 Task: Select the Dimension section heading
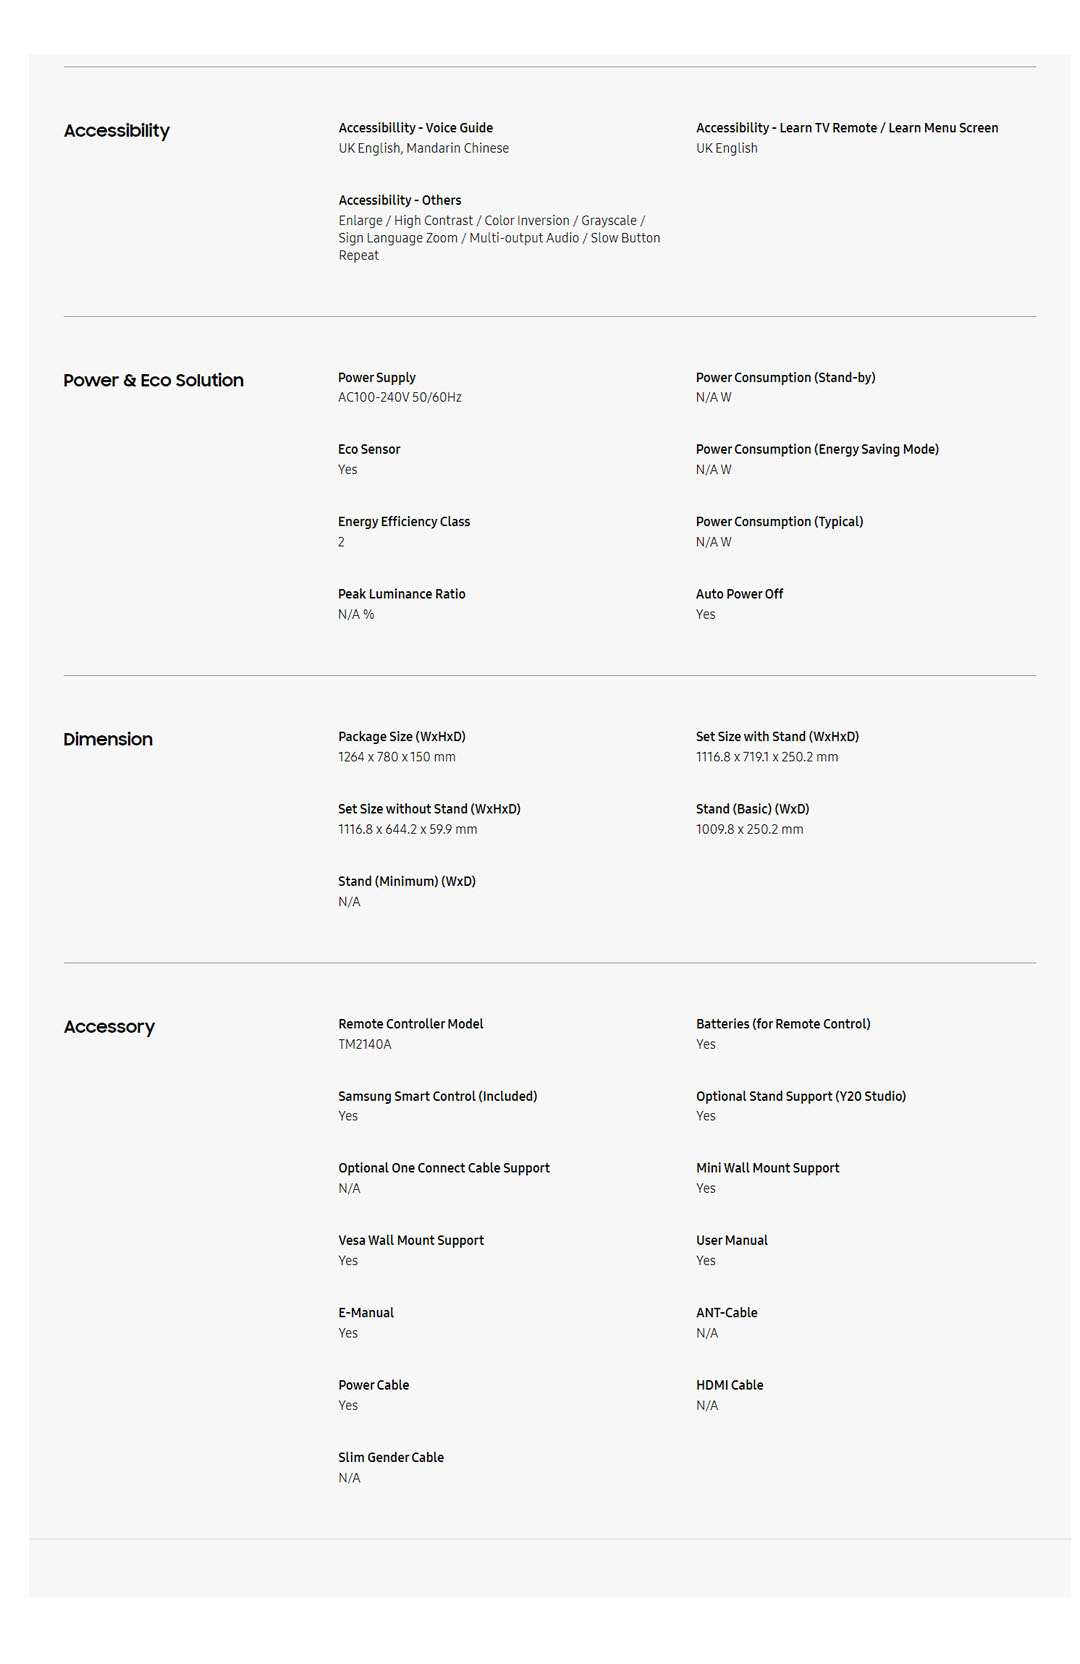(108, 740)
